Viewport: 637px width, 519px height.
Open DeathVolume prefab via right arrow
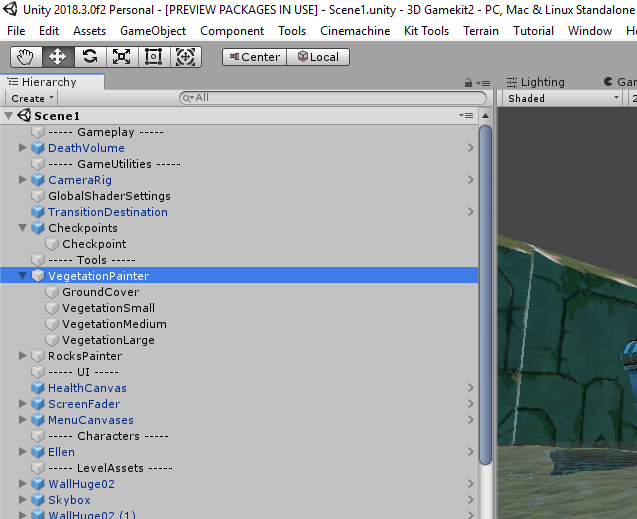[470, 148]
